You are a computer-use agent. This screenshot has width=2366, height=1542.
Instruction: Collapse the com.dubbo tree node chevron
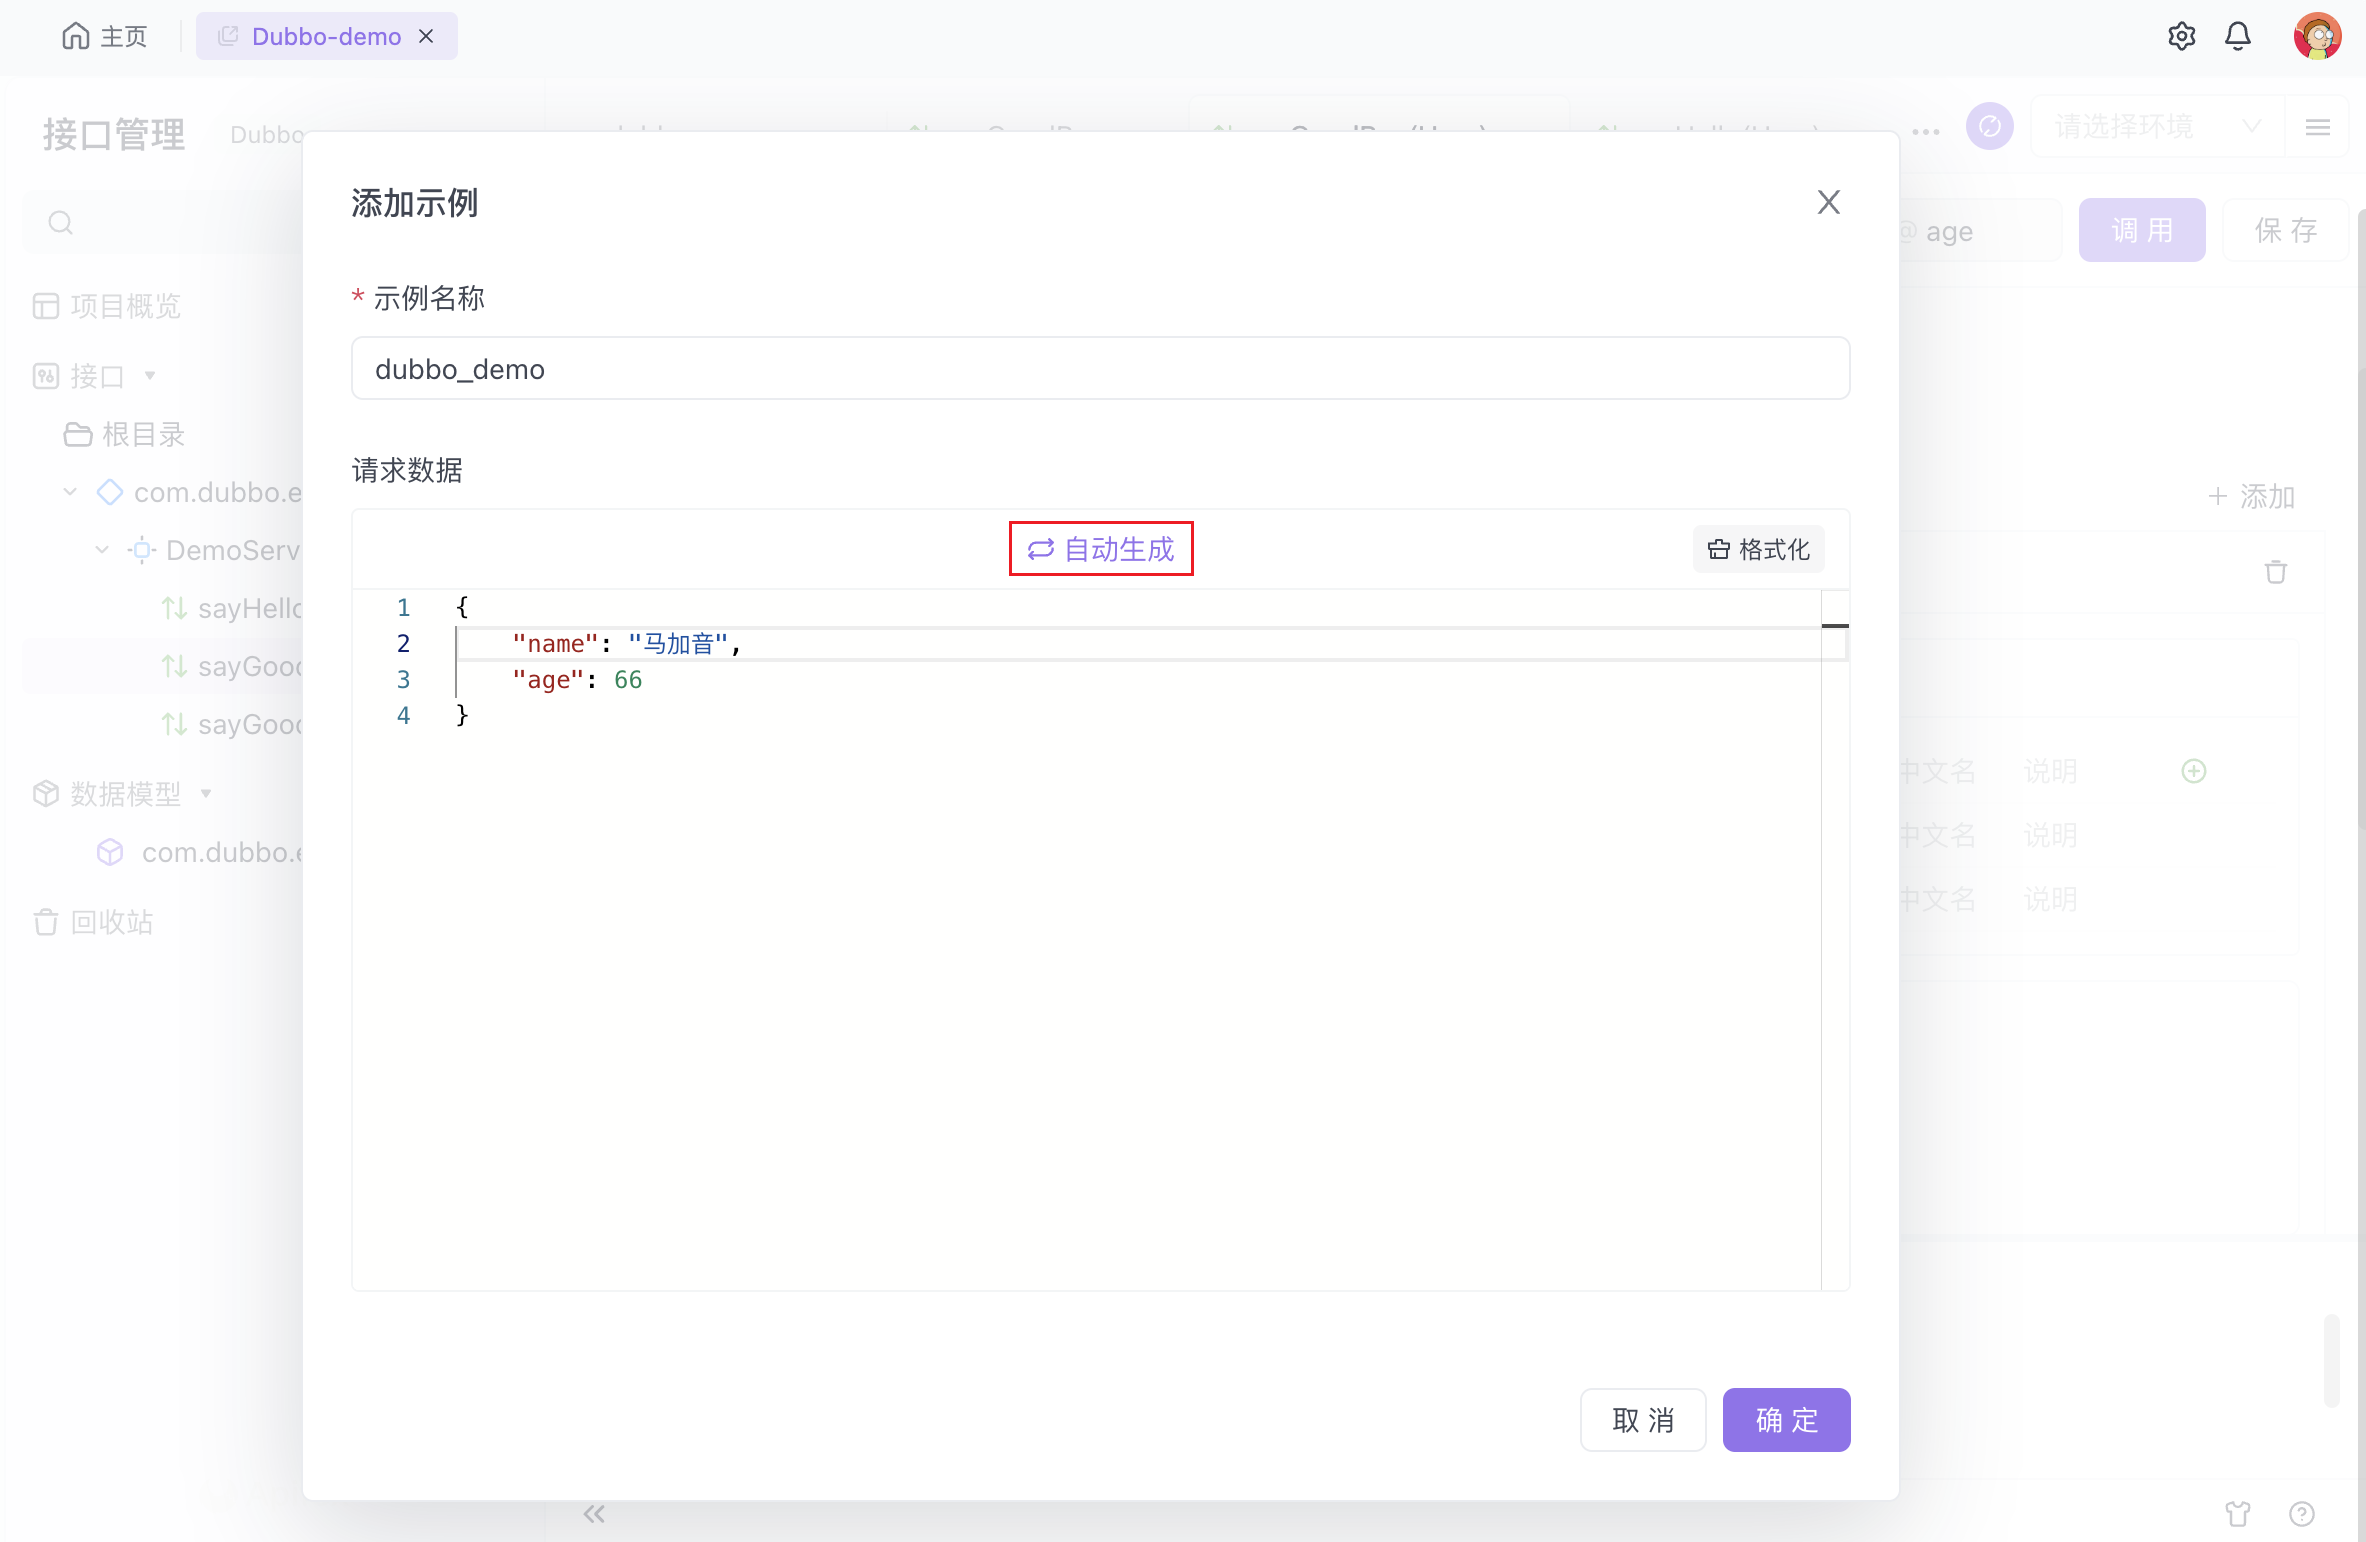(70, 492)
